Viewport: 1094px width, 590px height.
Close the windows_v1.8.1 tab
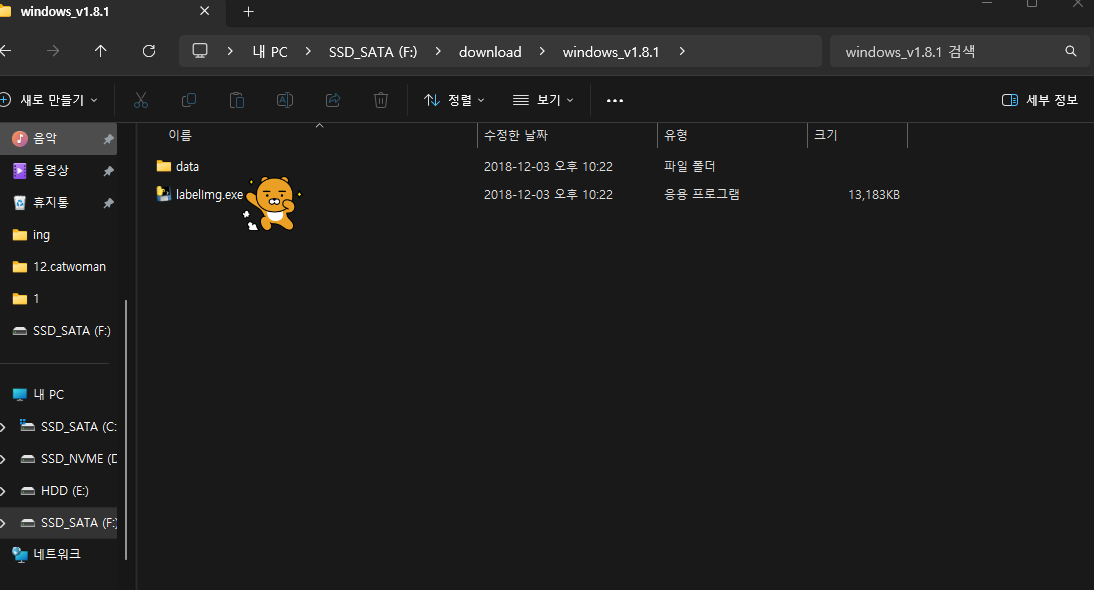click(x=204, y=11)
